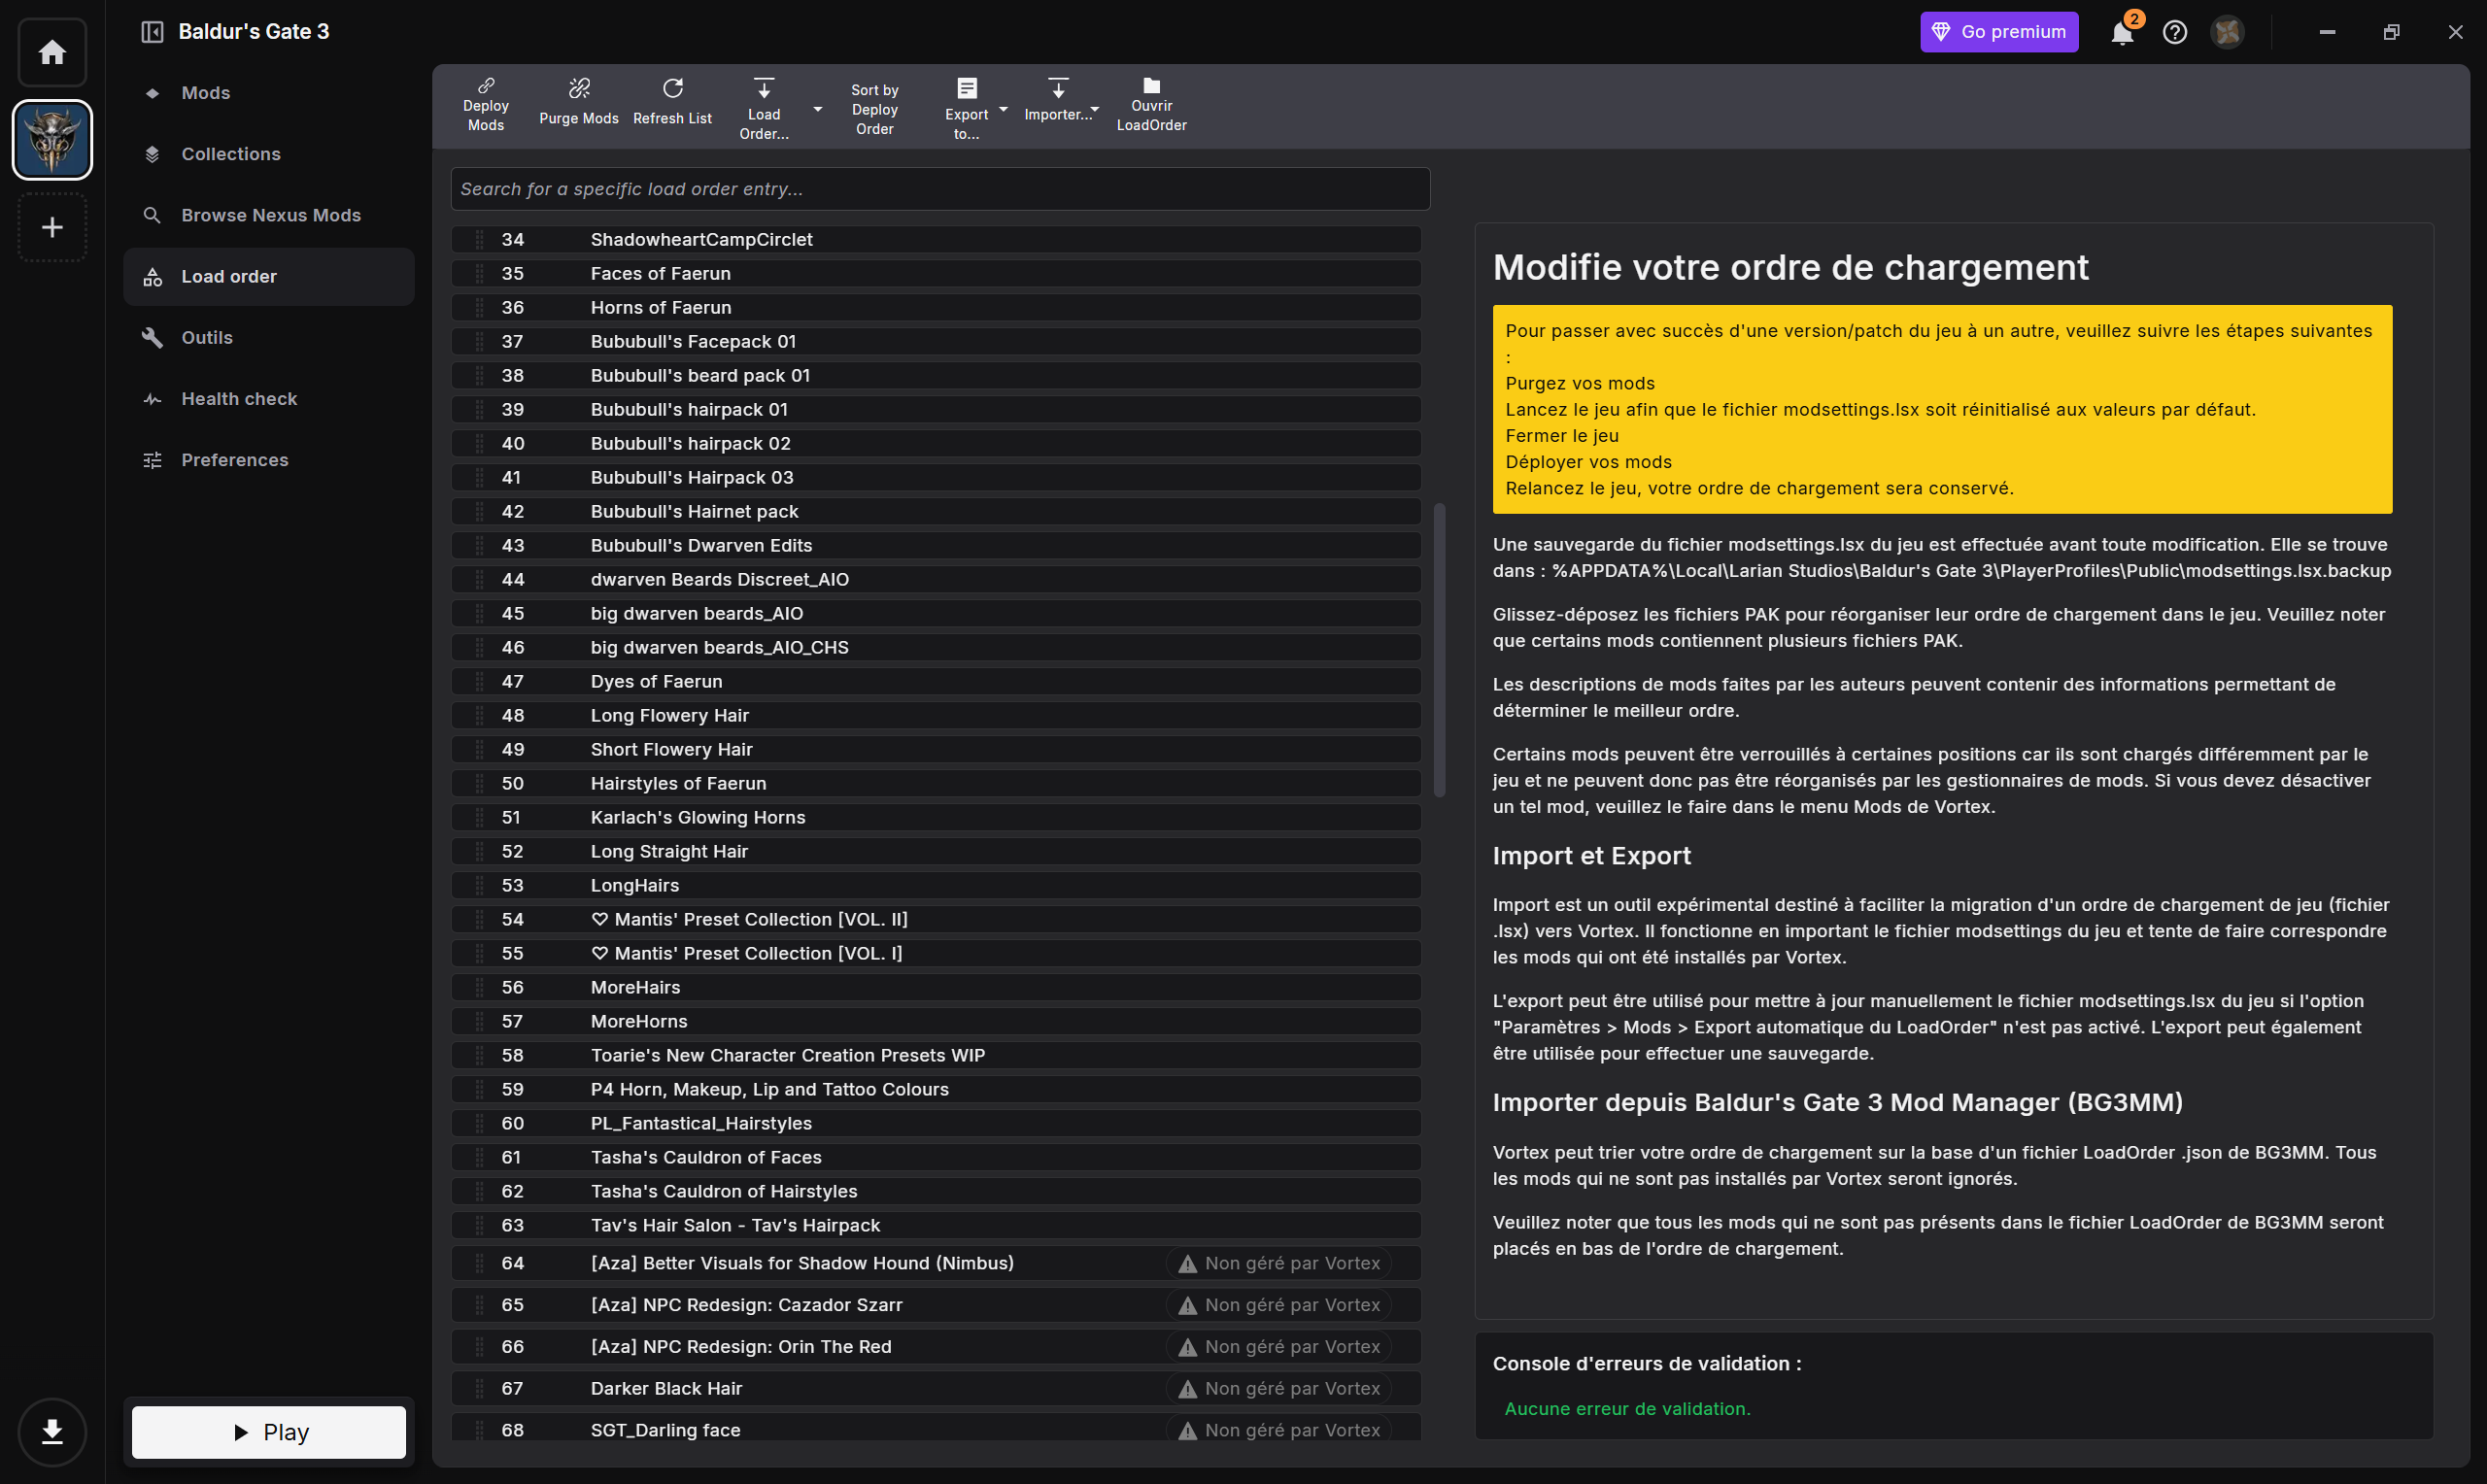This screenshot has height=1484, width=2487.
Task: Select the Long Straight Hair entry
Action: pos(936,852)
